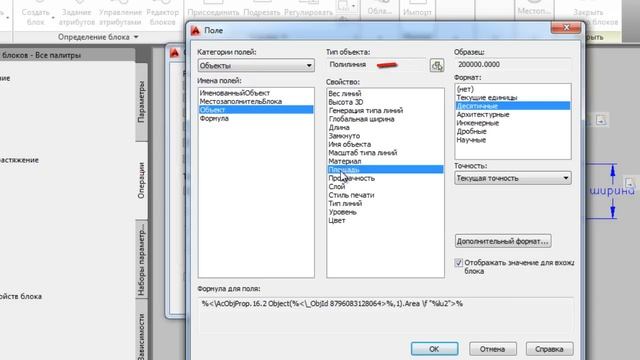Toggle Отображать значение для вхождения блока checkbox
Screen dimensions: 640x360
(x=458, y=263)
